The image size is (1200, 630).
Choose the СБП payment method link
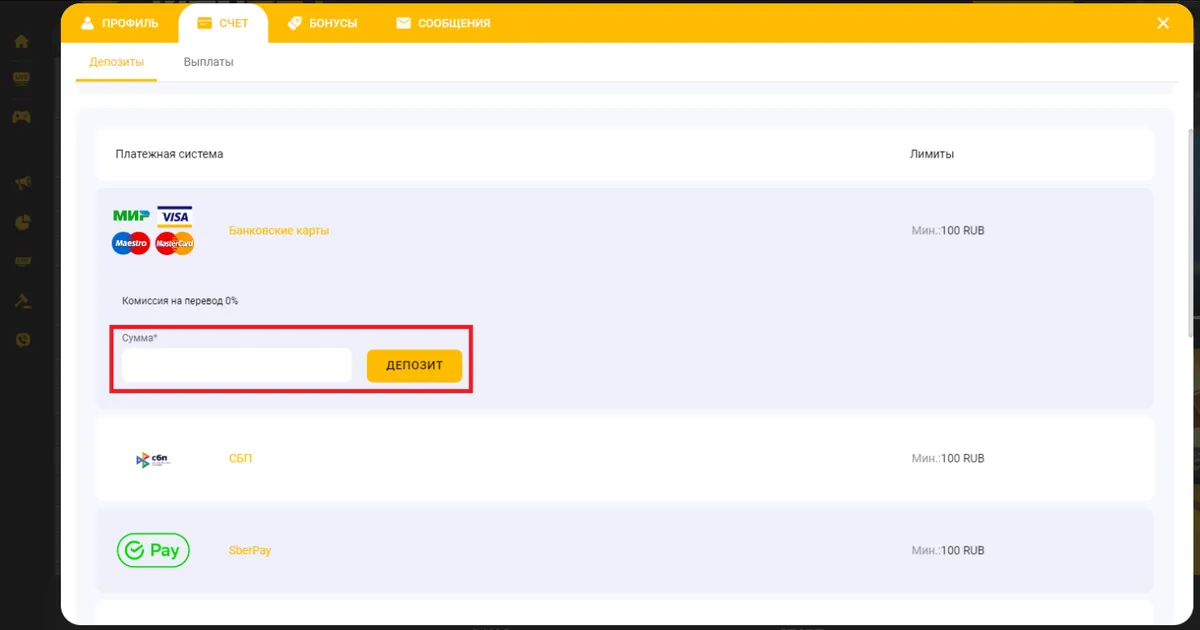(x=241, y=459)
